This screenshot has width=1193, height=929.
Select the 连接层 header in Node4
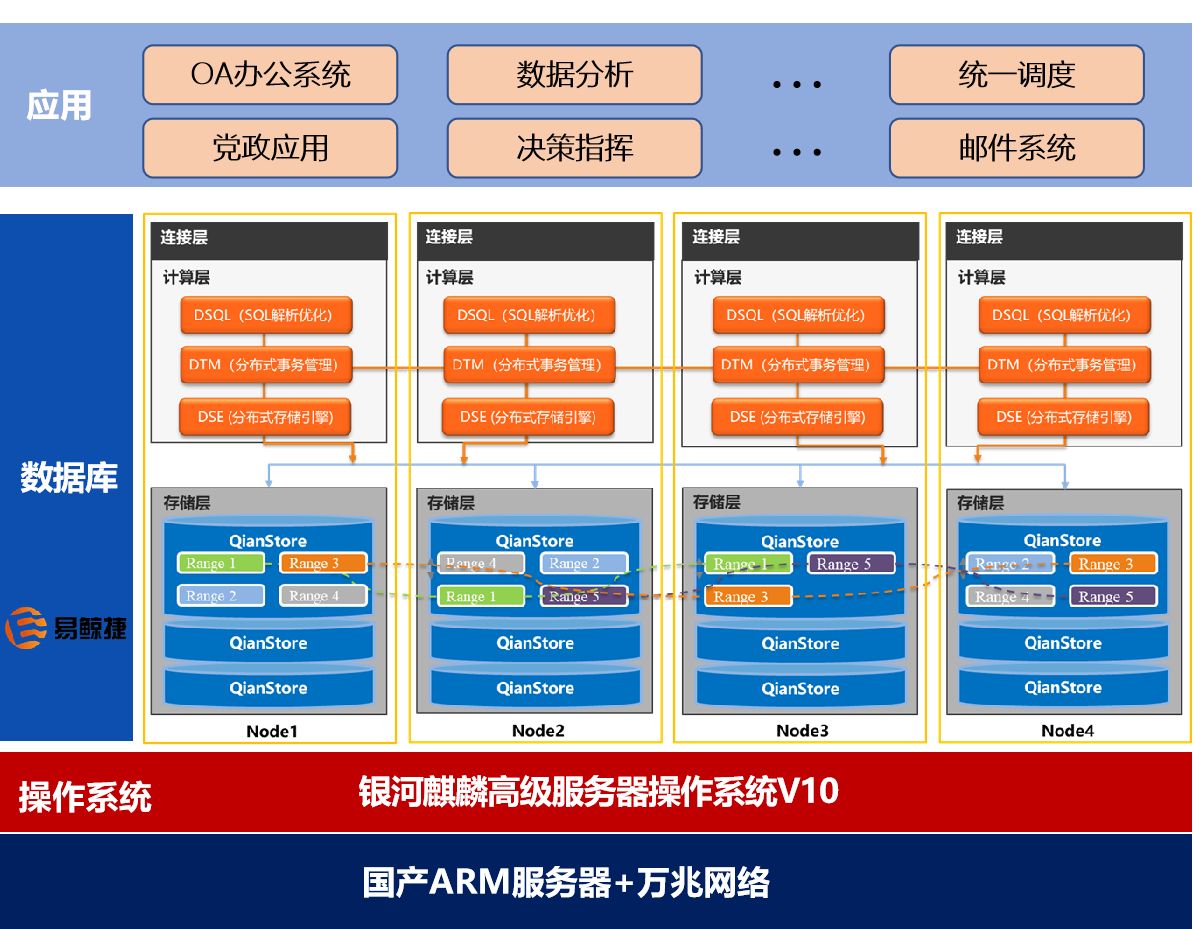point(1064,240)
